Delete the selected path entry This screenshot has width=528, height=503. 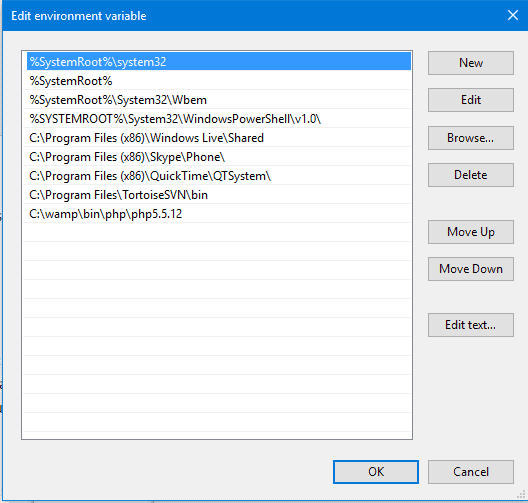click(470, 175)
